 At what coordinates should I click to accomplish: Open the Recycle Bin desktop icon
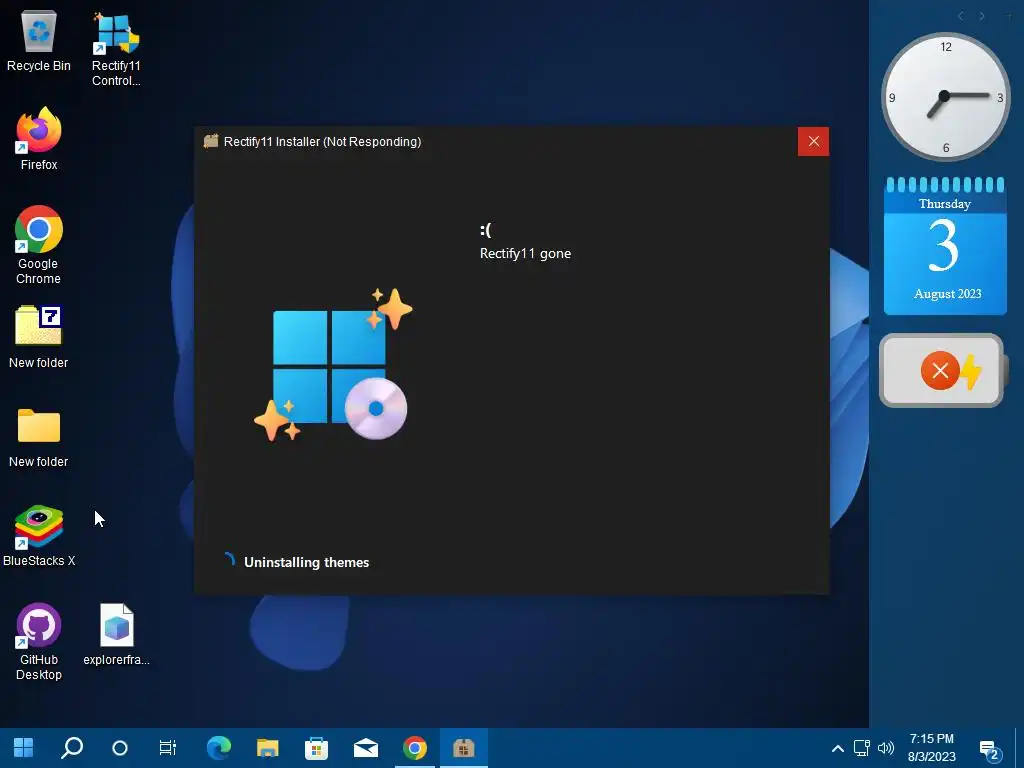click(x=39, y=42)
